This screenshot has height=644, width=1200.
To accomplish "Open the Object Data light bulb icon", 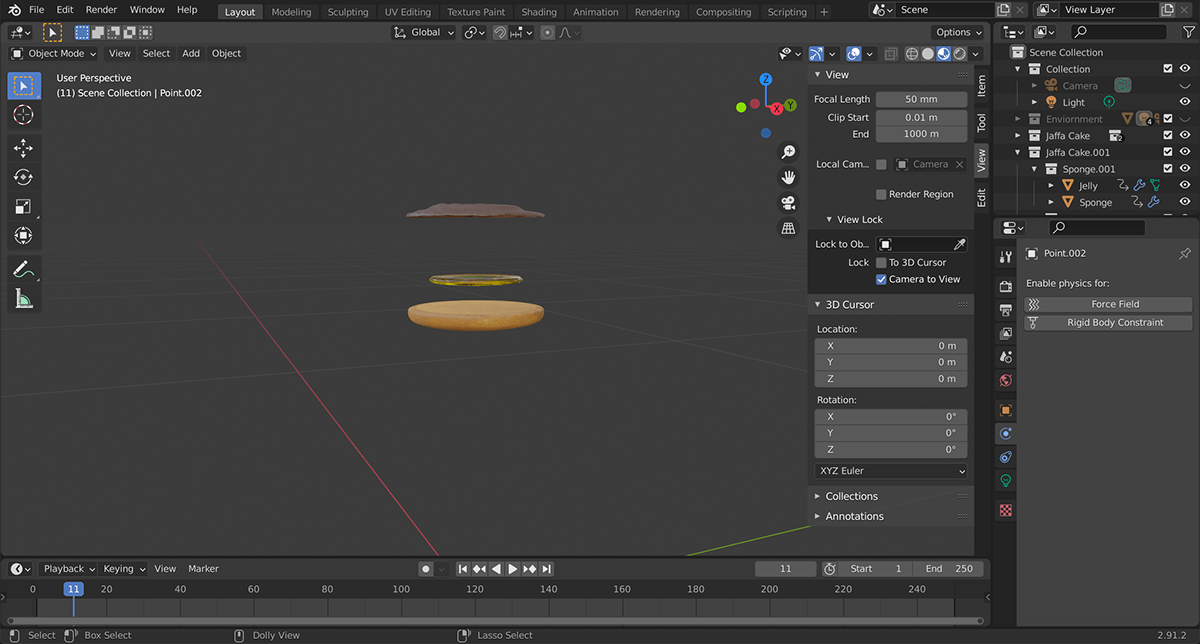I will 1006,481.
